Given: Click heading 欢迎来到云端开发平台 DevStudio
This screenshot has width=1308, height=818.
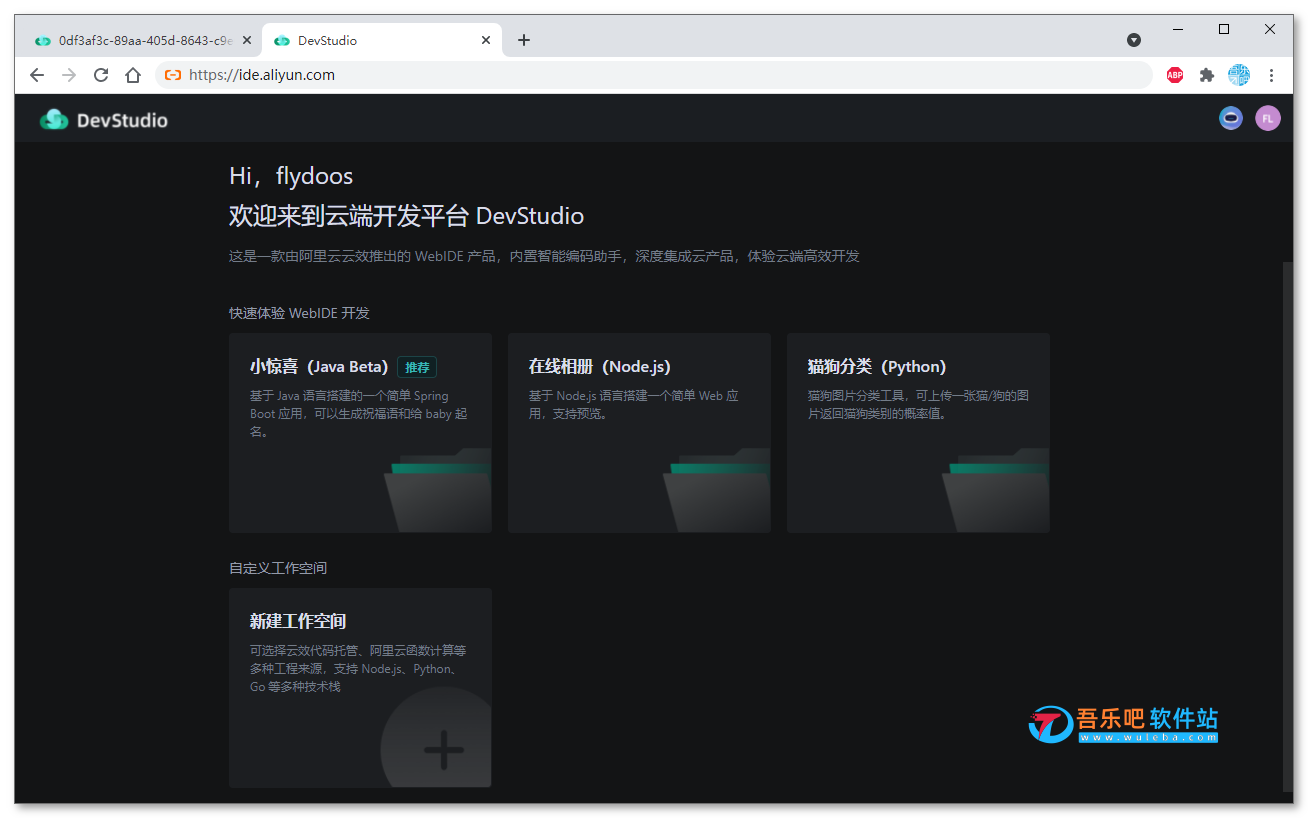Looking at the screenshot, I should [x=406, y=216].
